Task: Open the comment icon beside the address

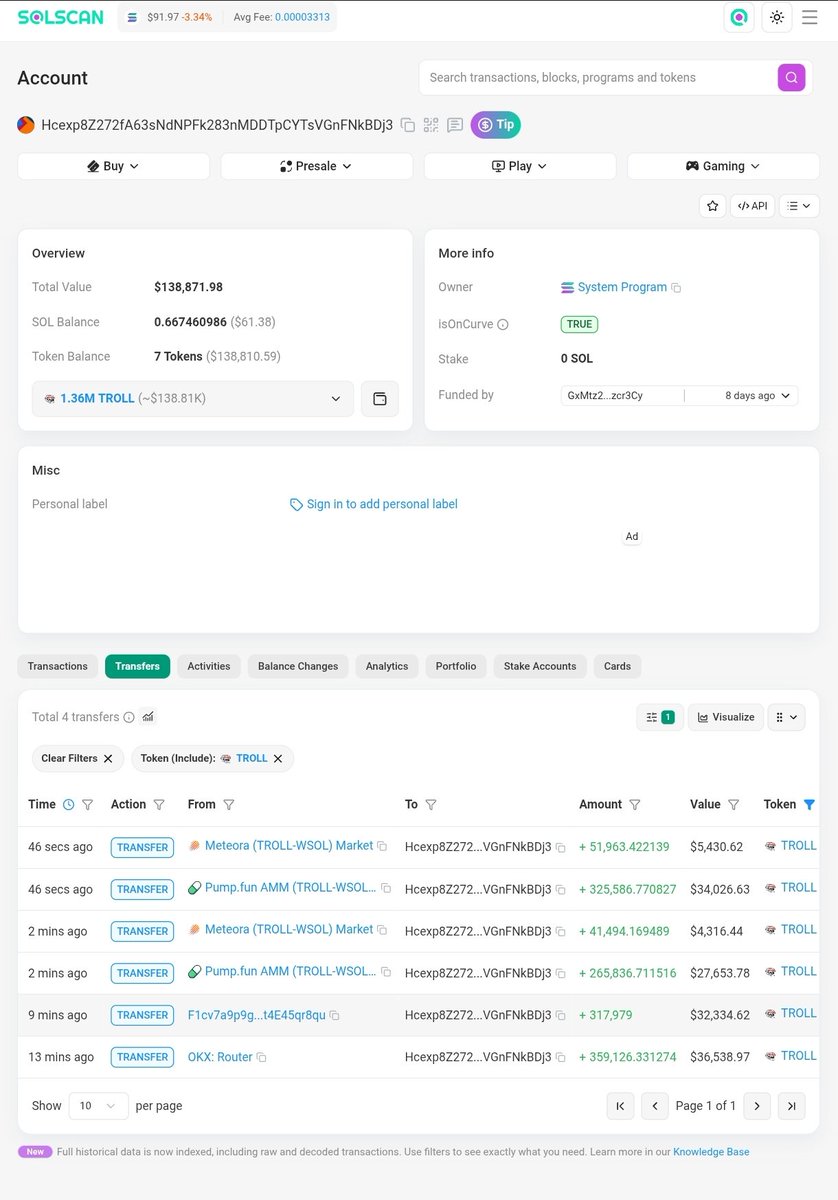Action: (x=455, y=125)
